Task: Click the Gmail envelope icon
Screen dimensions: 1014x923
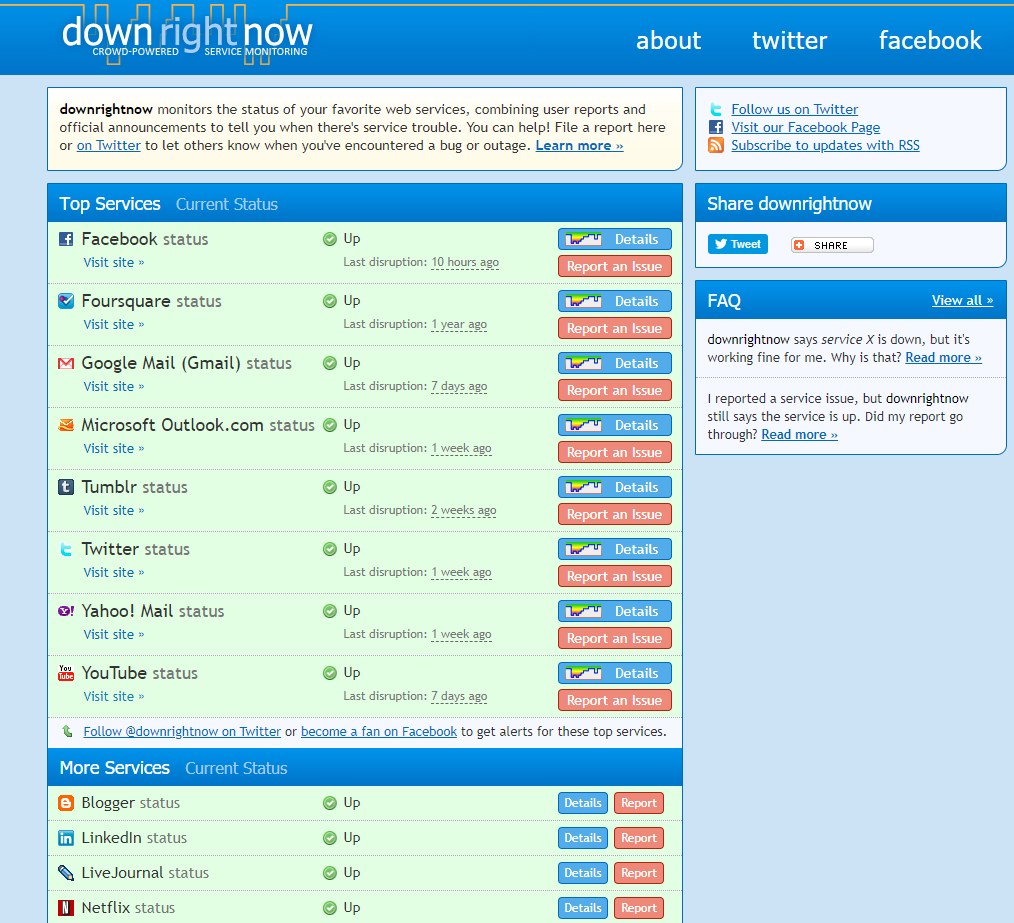Action: (x=66, y=364)
